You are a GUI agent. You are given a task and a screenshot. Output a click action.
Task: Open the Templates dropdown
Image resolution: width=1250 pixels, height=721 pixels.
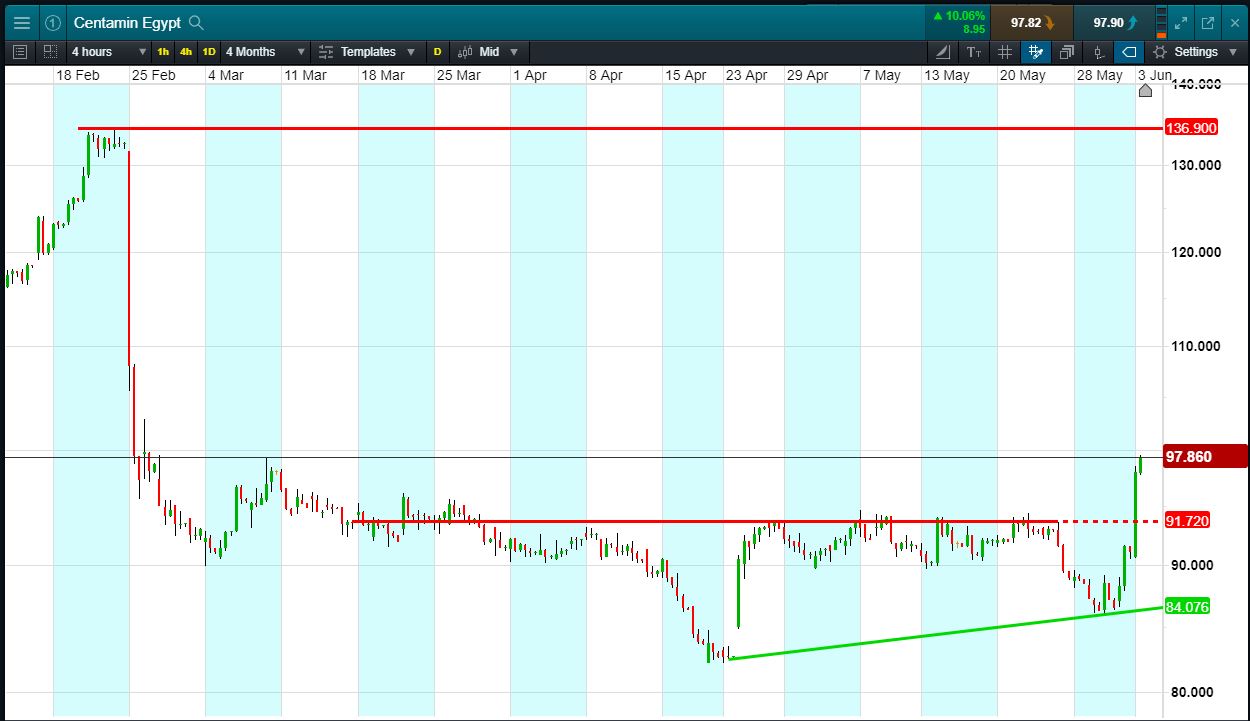pos(366,51)
